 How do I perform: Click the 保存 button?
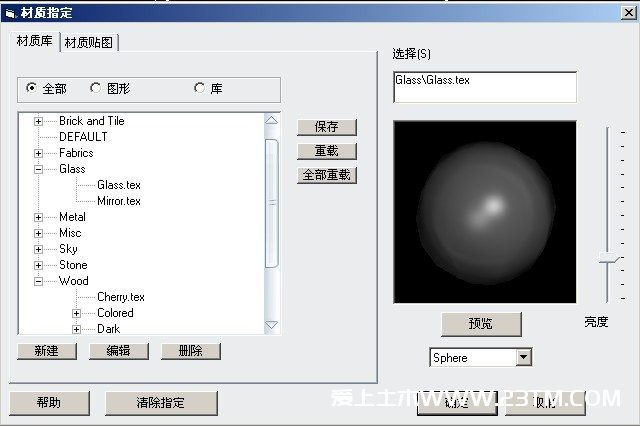(x=327, y=127)
